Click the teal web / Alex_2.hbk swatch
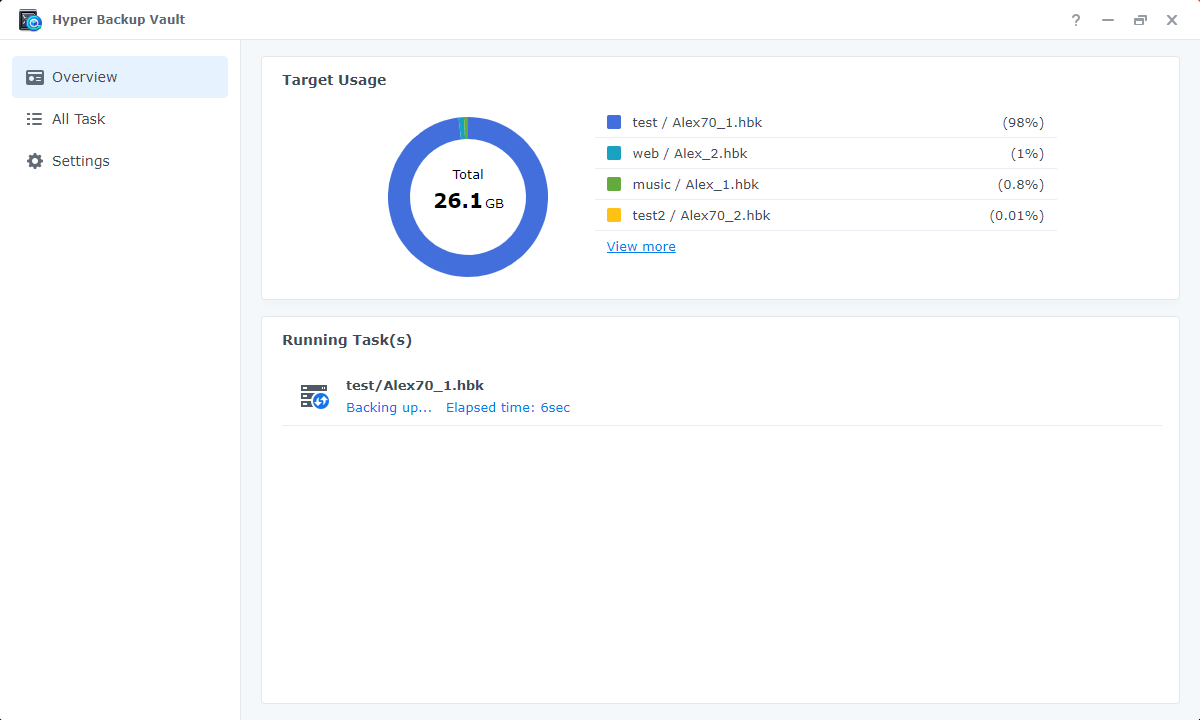The width and height of the screenshot is (1200, 720). click(x=614, y=153)
